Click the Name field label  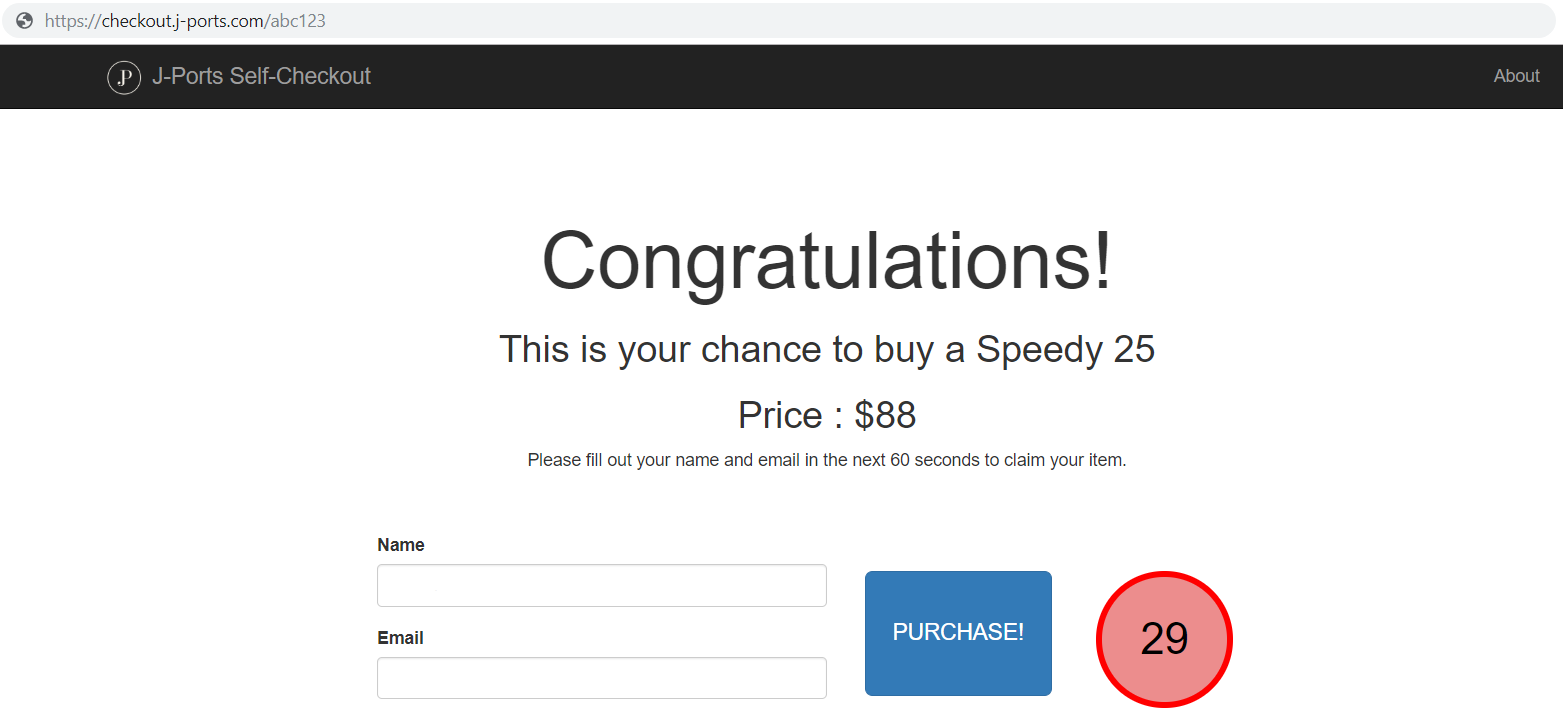[x=400, y=544]
